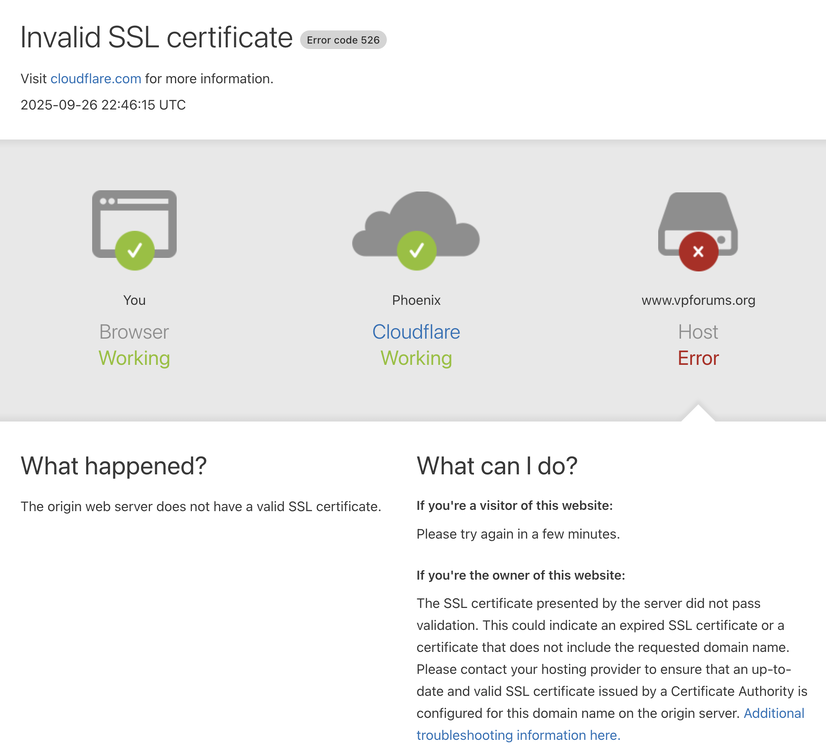Image resolution: width=826 pixels, height=750 pixels.
Task: Click Working status under Browser
Action: pos(134,358)
